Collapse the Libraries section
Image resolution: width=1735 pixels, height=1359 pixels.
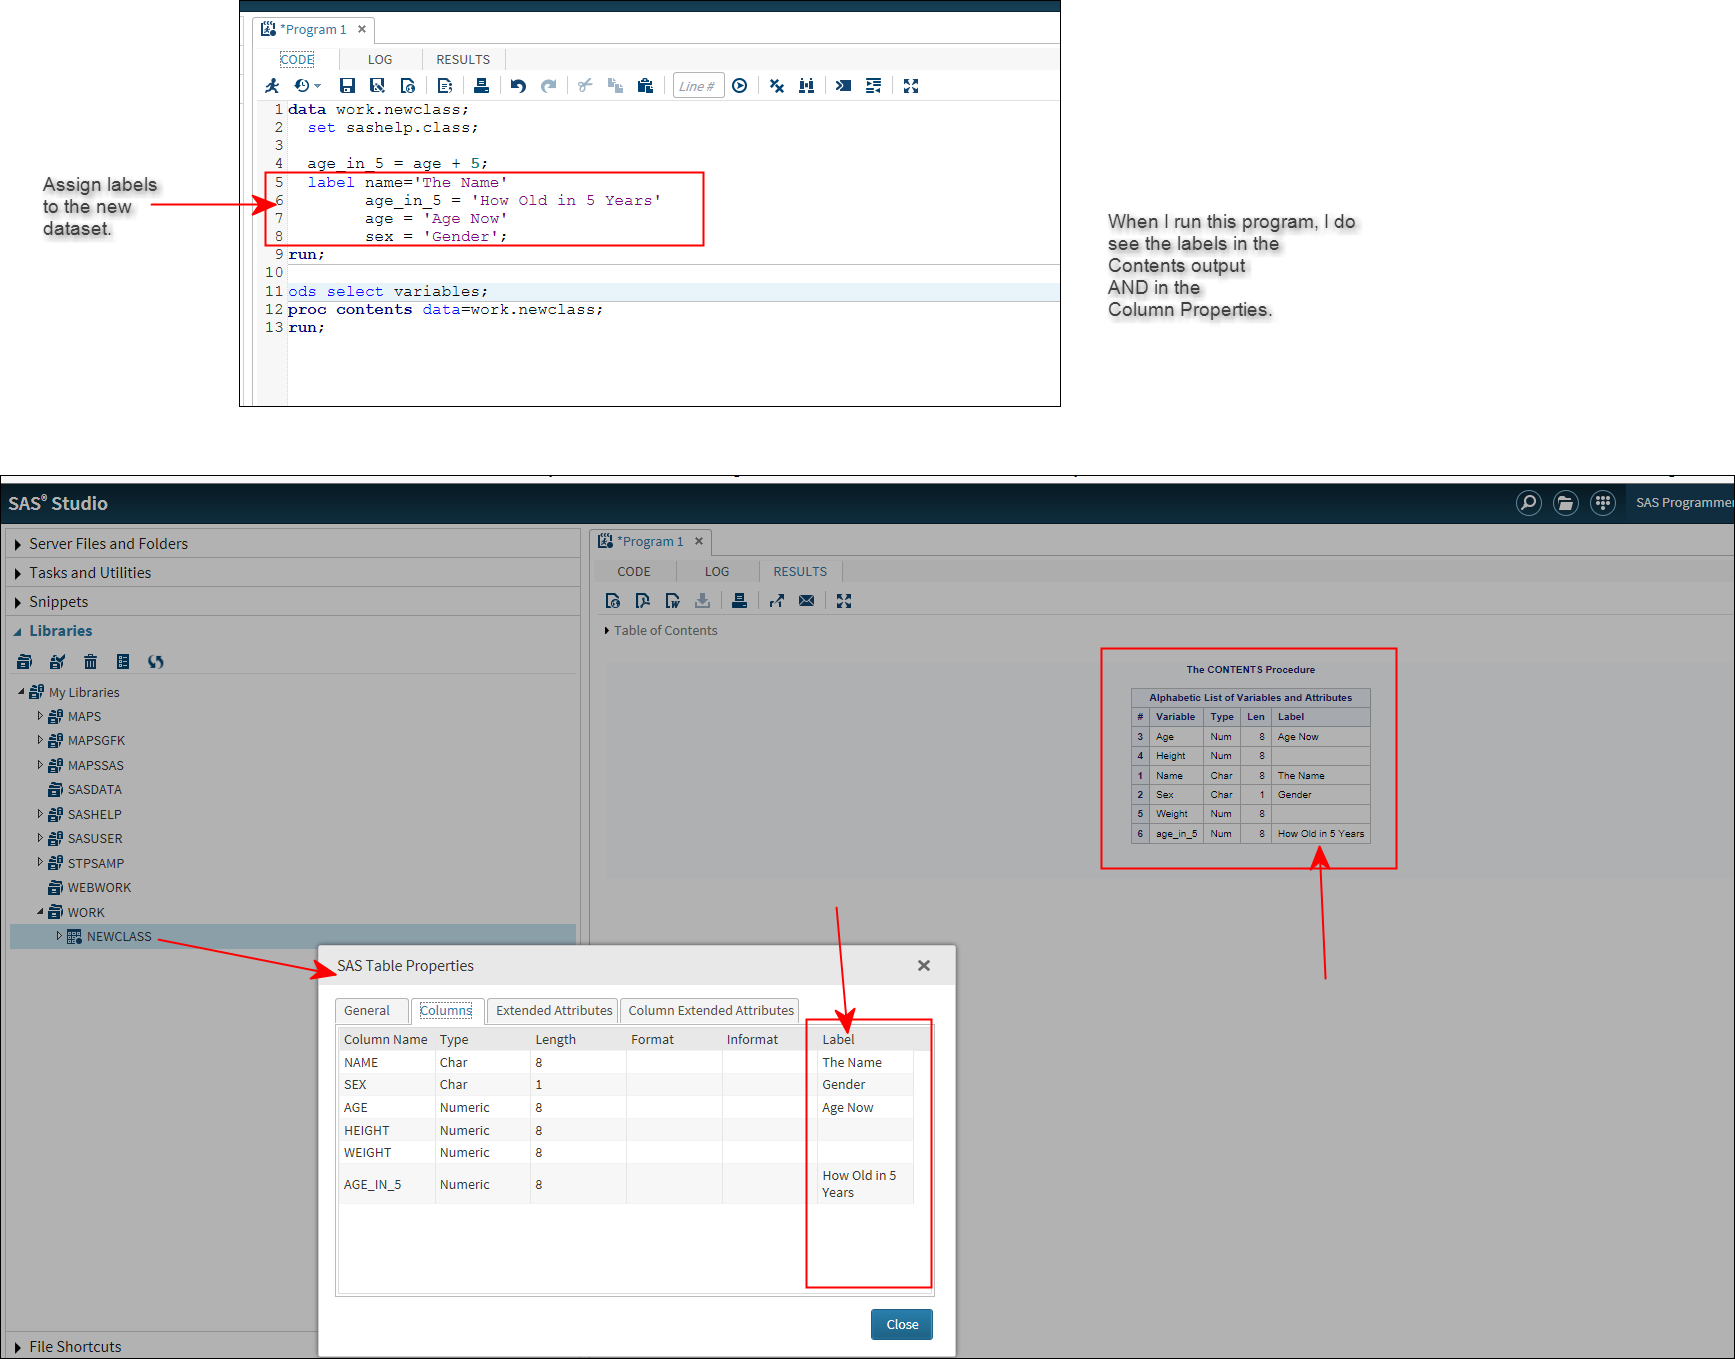click(x=18, y=631)
